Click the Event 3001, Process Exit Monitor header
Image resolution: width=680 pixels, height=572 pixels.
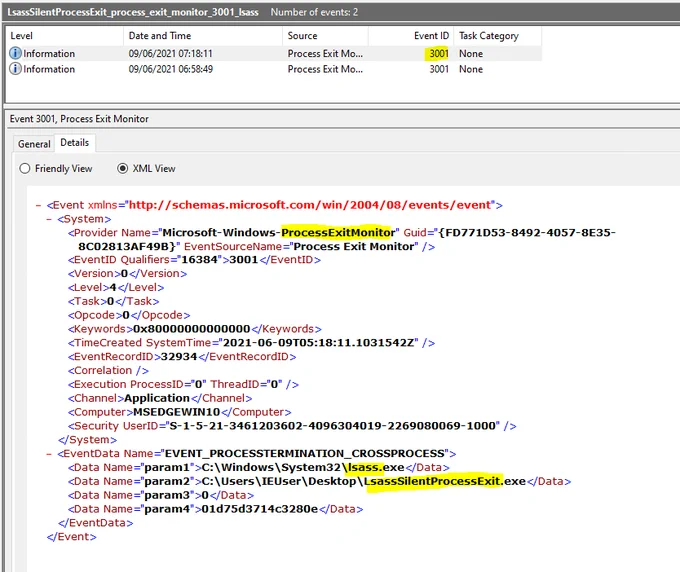point(79,119)
